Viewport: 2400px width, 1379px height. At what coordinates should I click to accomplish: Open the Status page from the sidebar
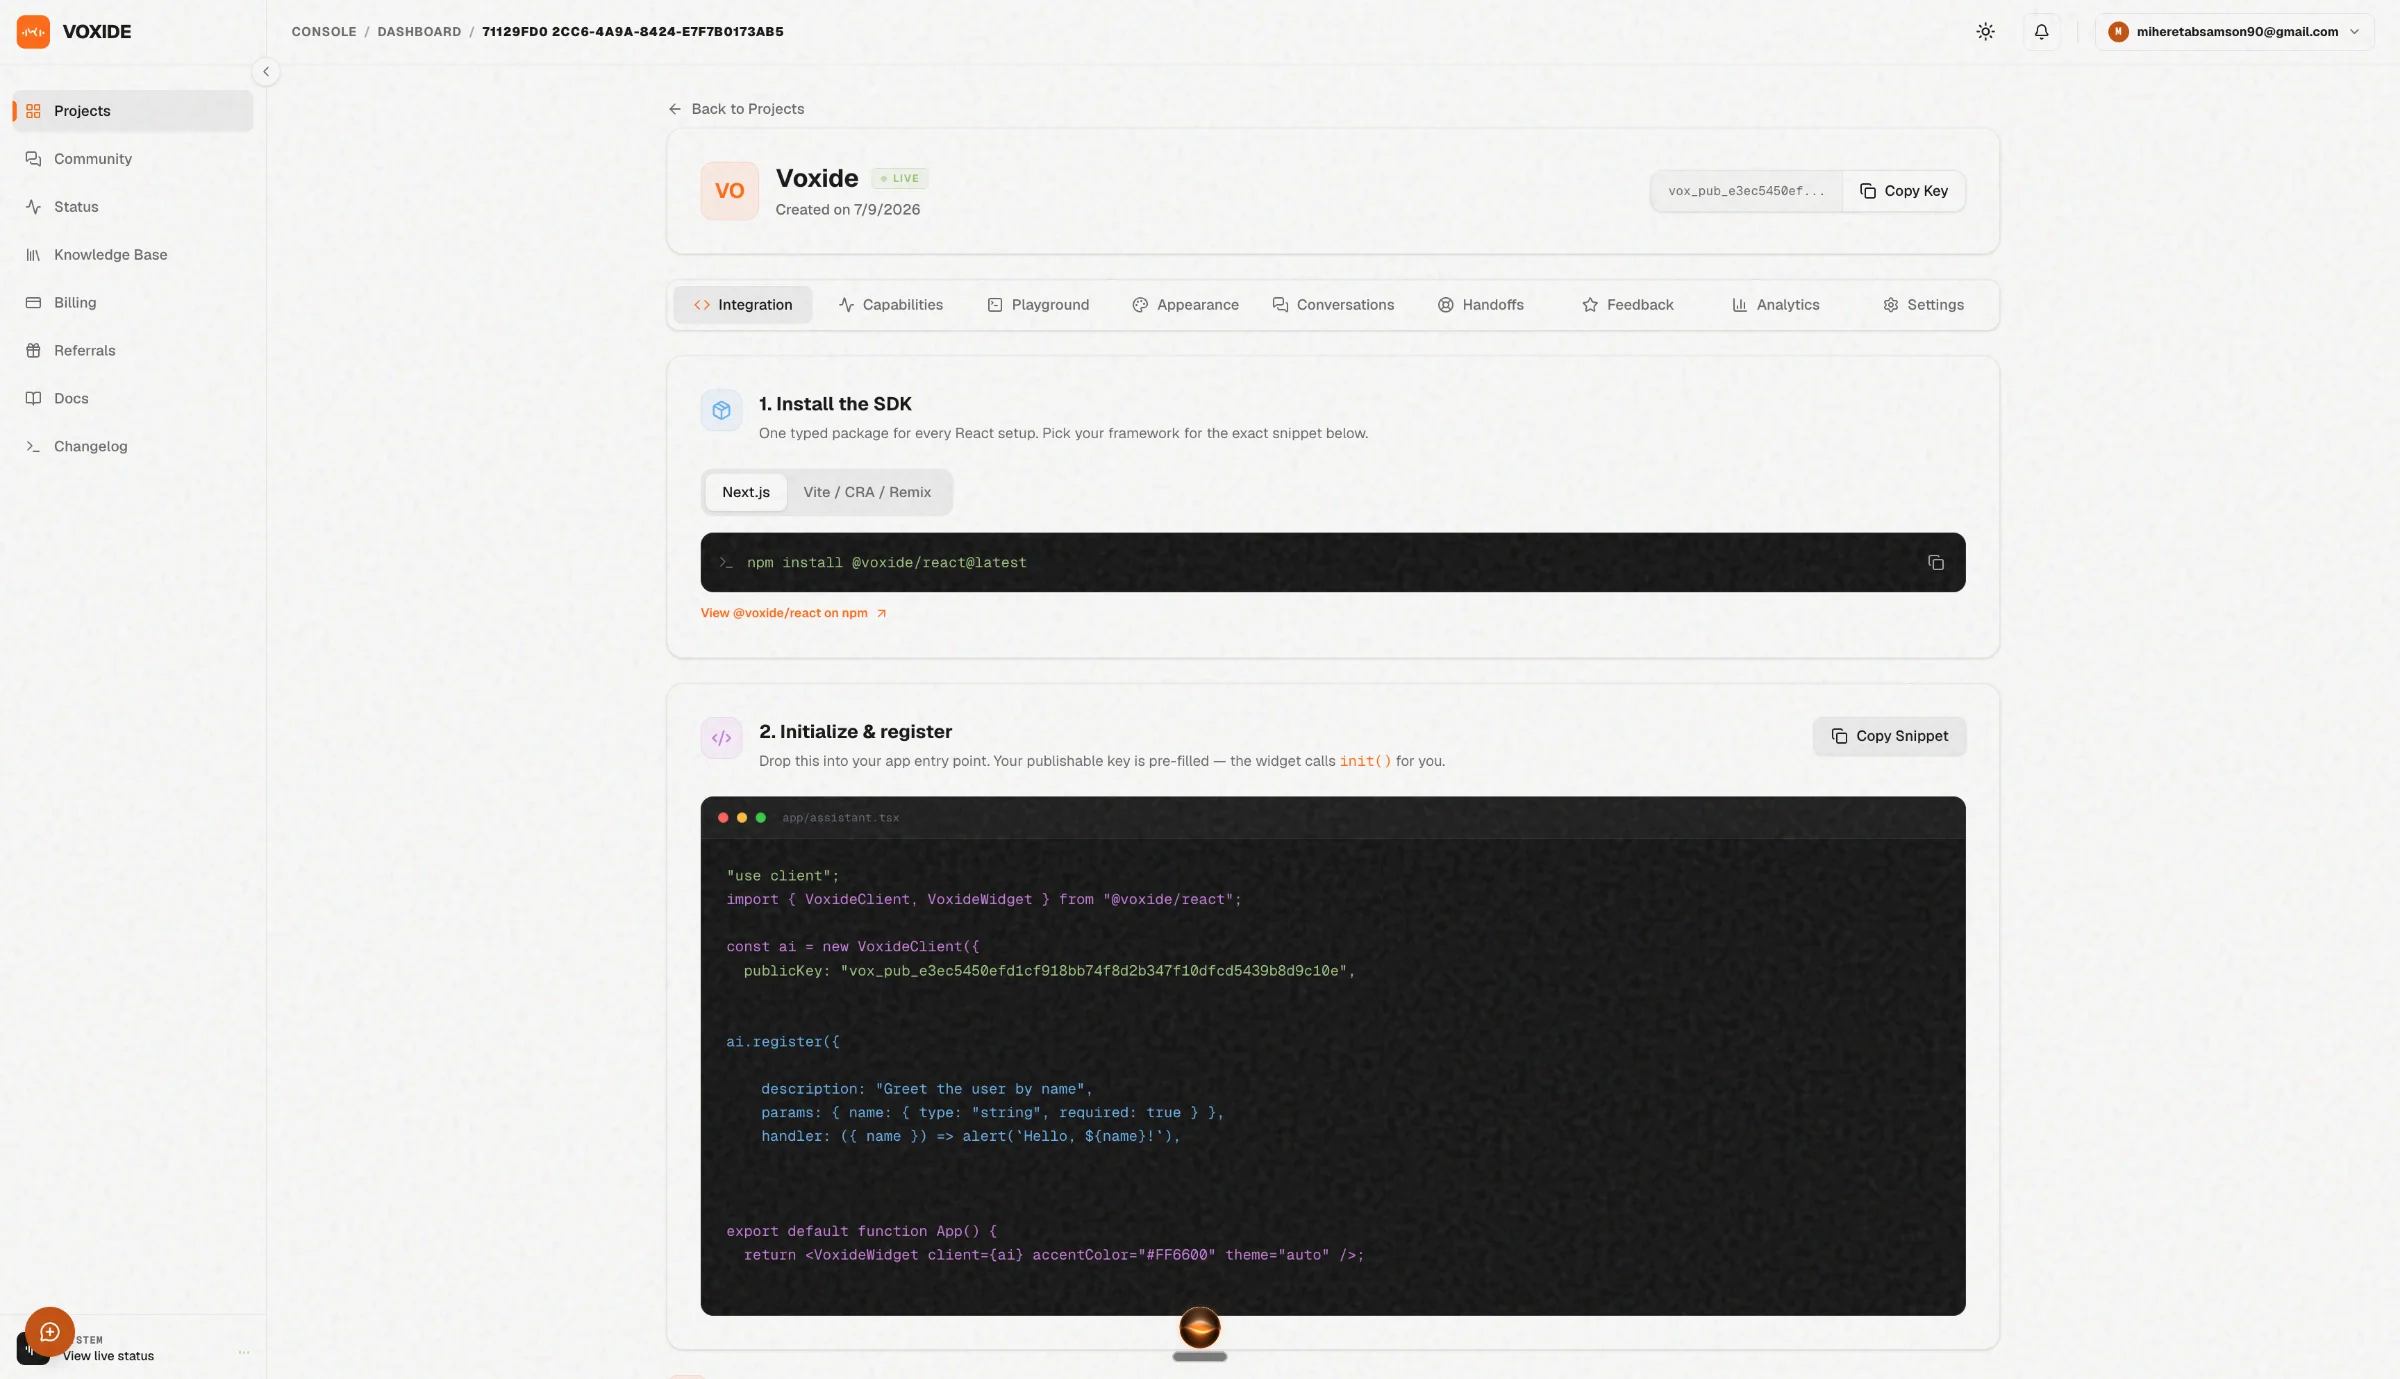[133, 207]
